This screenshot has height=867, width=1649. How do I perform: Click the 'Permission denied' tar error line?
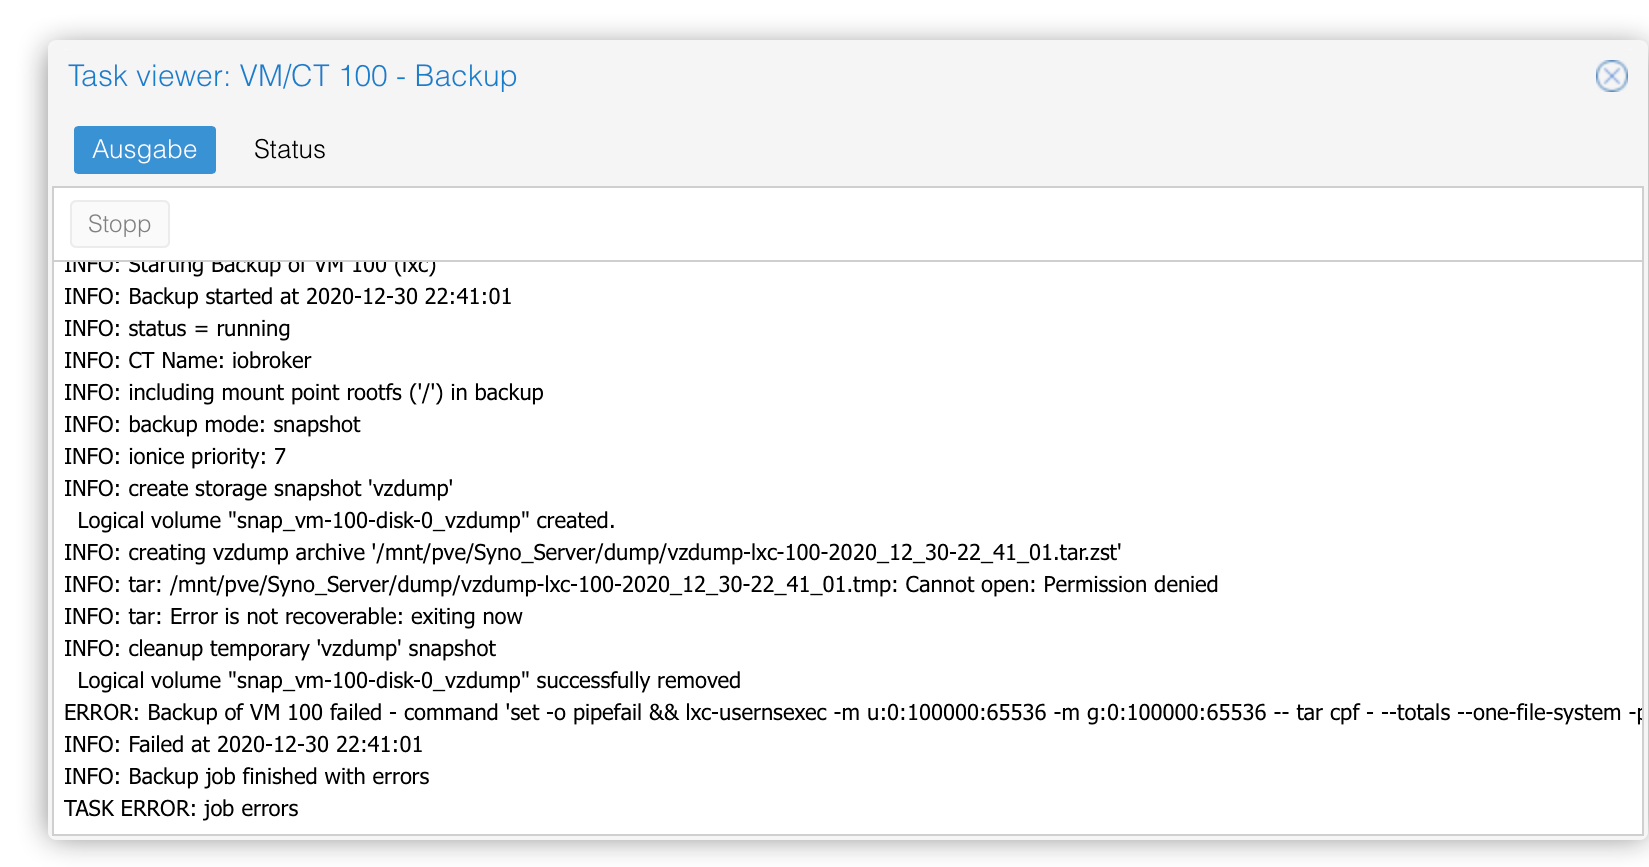point(641,585)
